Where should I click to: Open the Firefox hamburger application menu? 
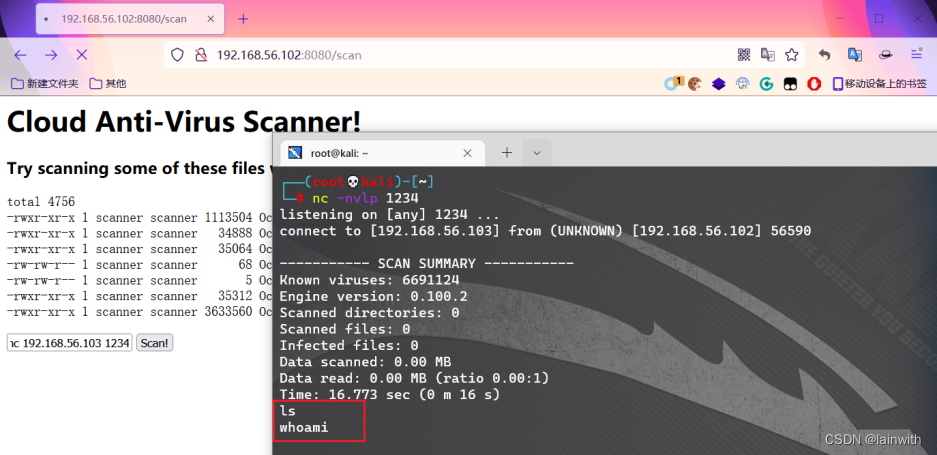point(916,54)
